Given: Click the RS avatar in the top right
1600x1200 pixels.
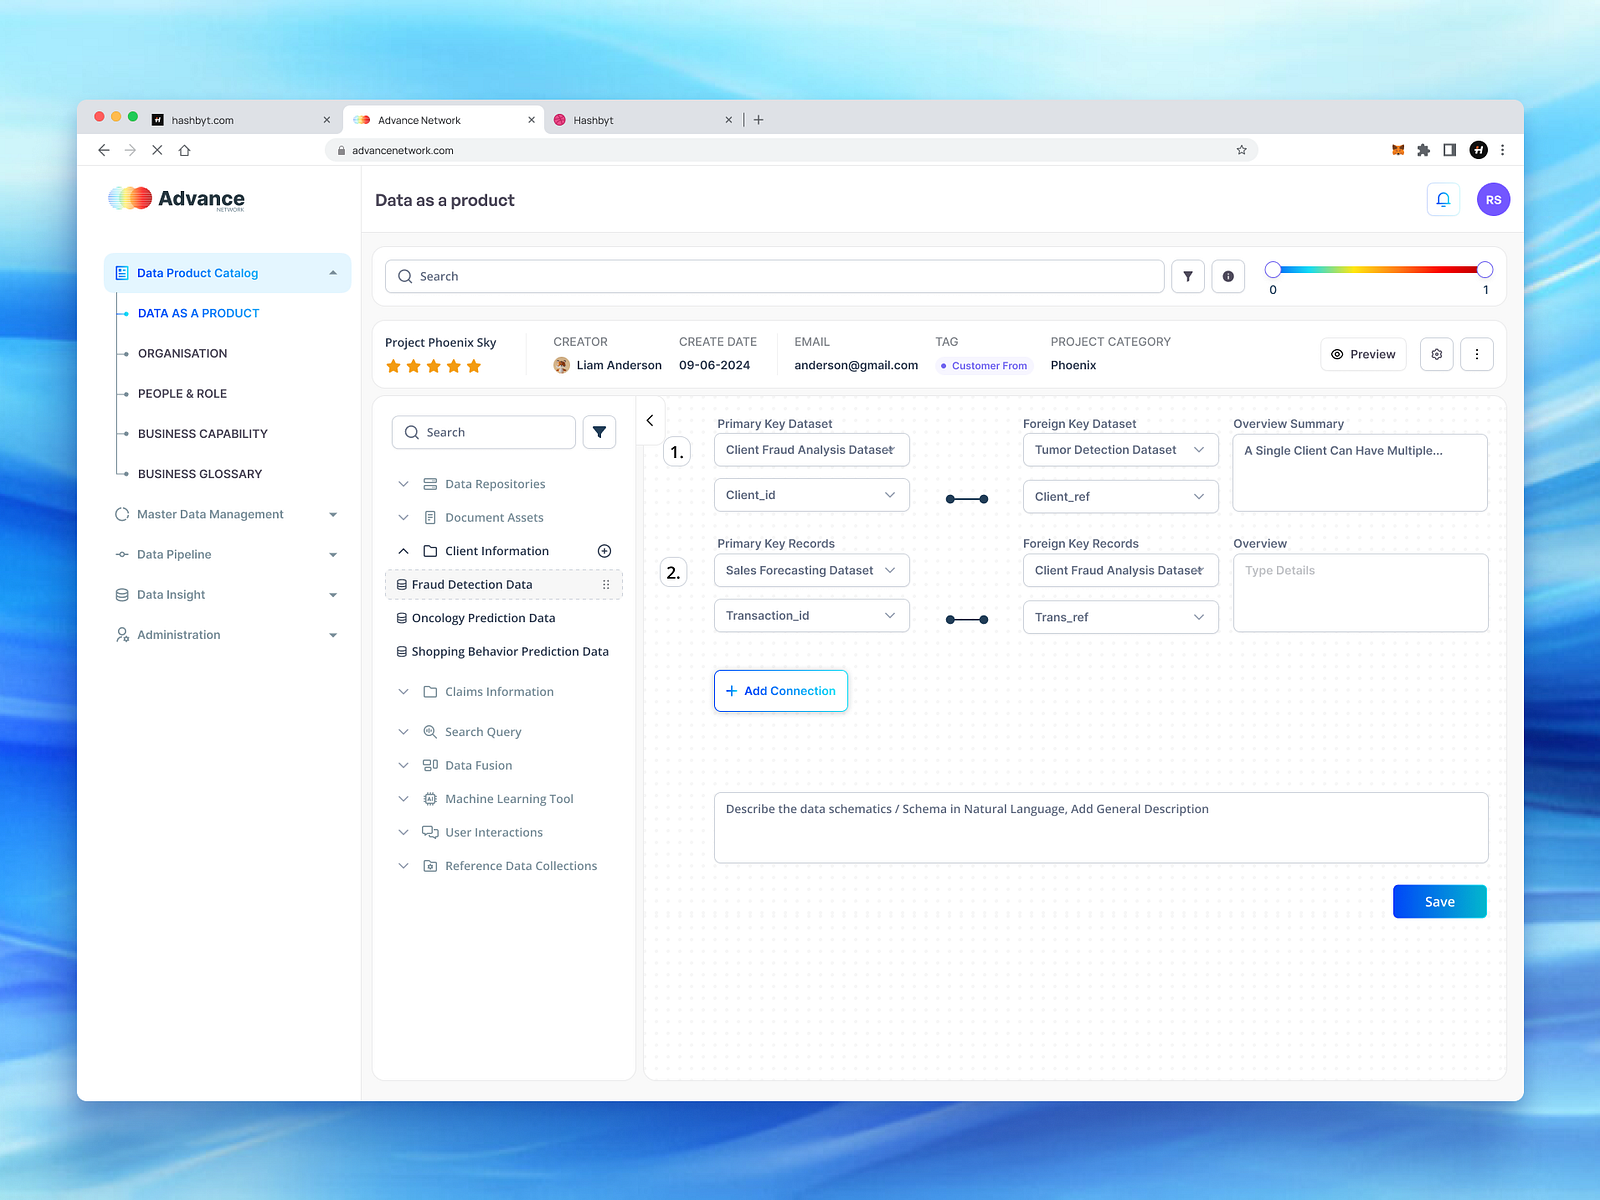Looking at the screenshot, I should pos(1493,199).
